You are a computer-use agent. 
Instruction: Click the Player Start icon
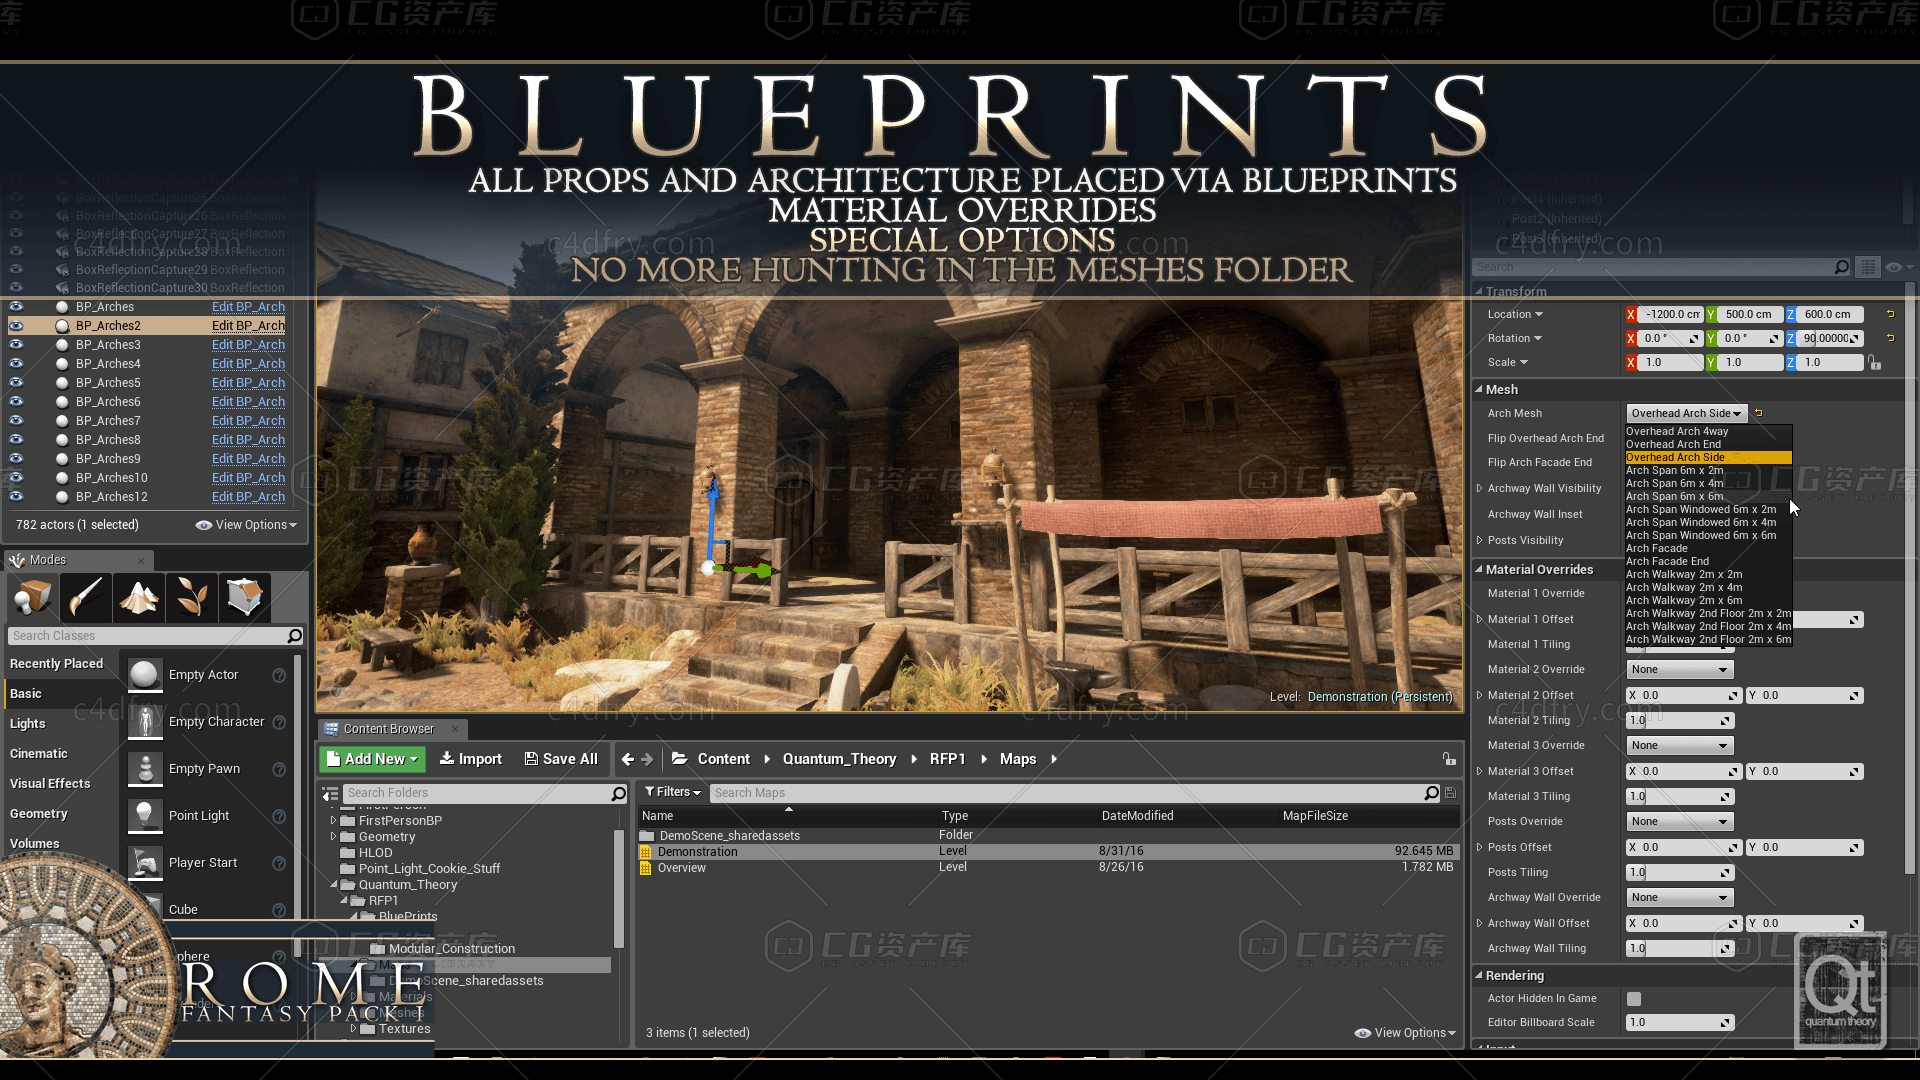coord(145,863)
